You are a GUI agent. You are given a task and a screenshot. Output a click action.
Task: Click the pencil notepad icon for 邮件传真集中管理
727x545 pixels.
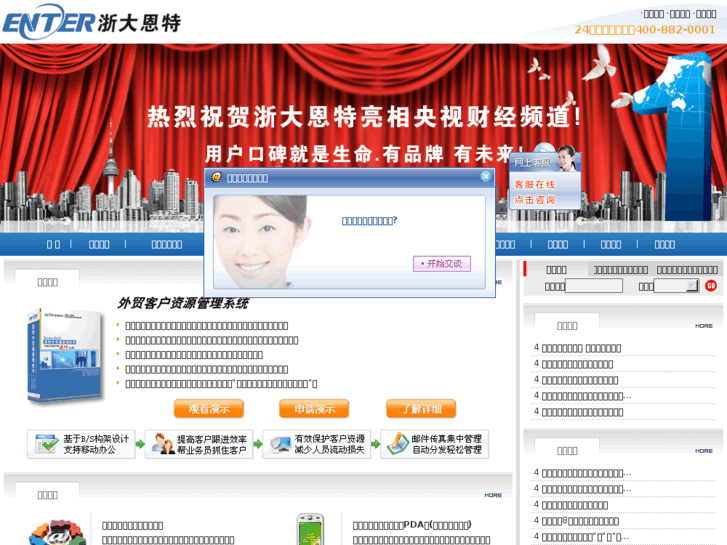tap(397, 444)
